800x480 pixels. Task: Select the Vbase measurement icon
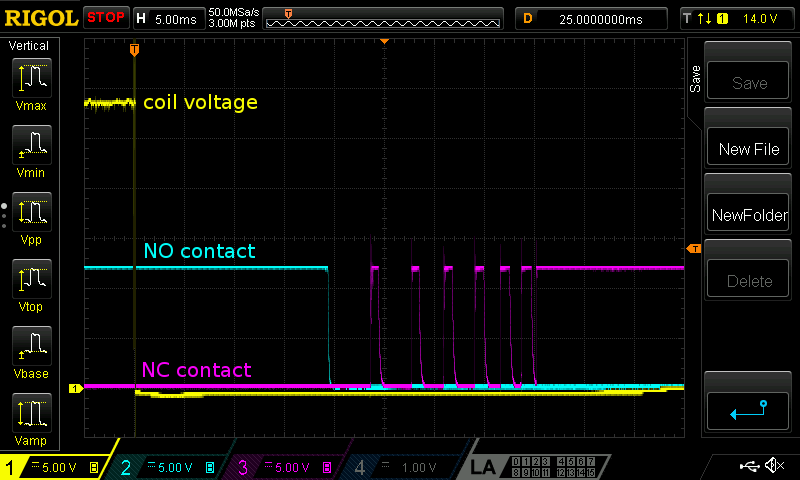32,346
